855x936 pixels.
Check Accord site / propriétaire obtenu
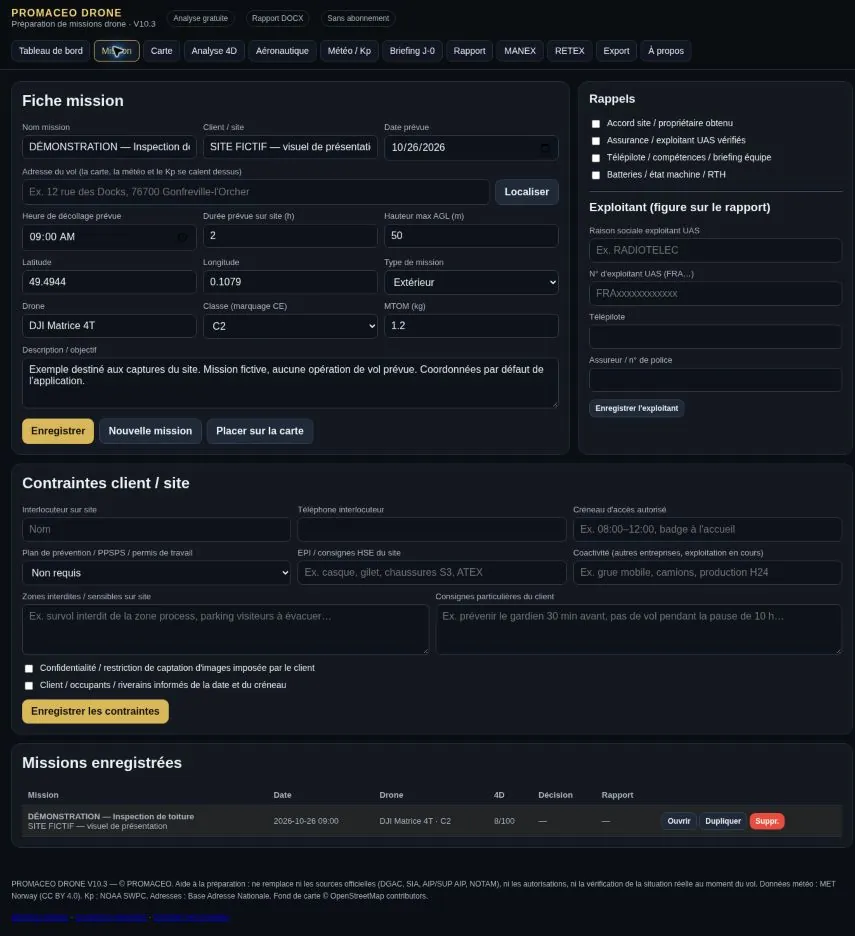pyautogui.click(x=595, y=124)
